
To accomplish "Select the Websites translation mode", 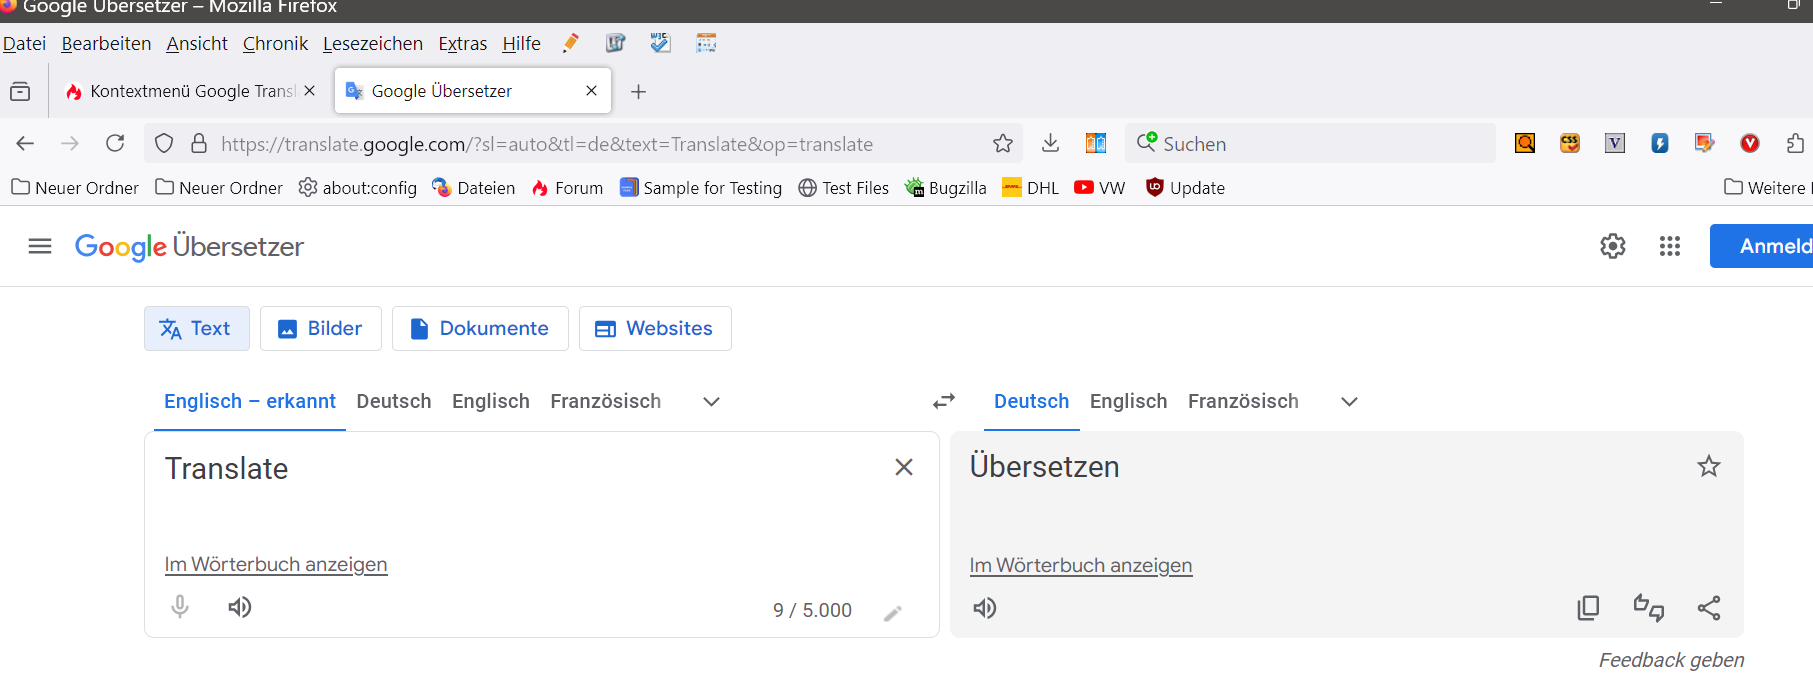I will 655,328.
